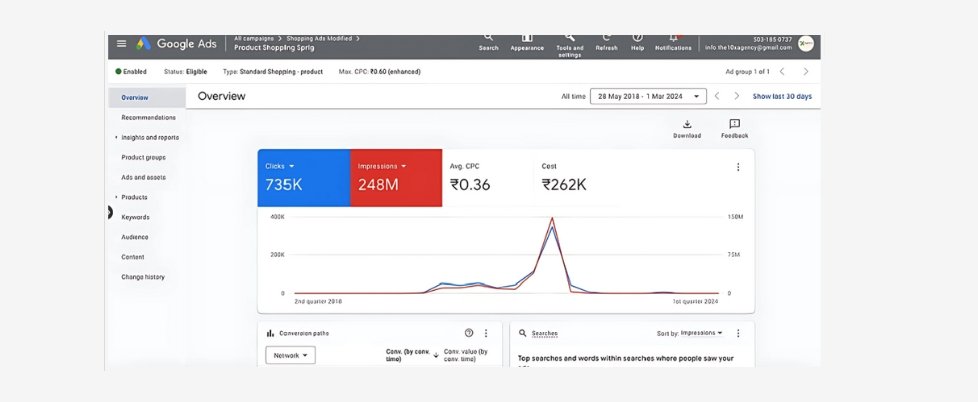Click the Search magnifier icon in header
The height and width of the screenshot is (402, 978).
pyautogui.click(x=488, y=38)
